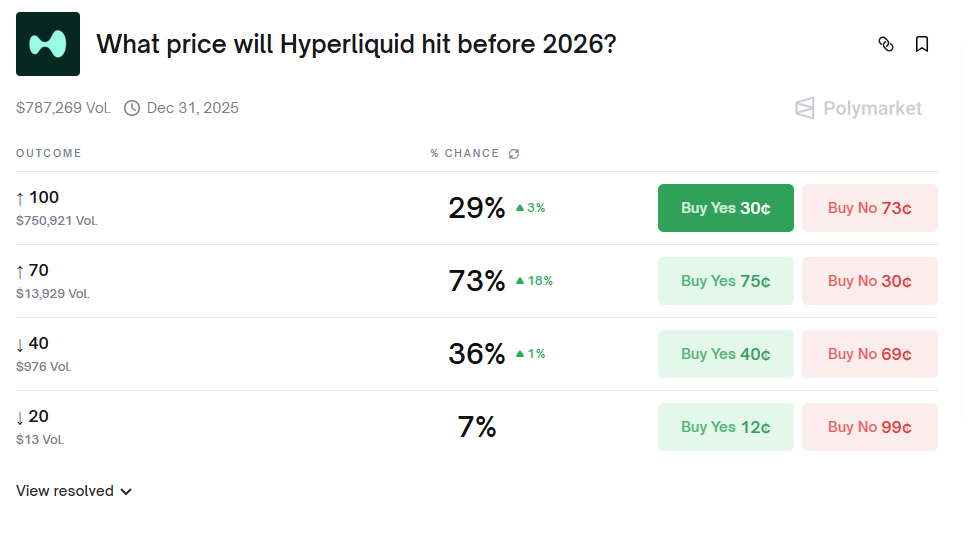Click the refresh icon beside % Chance
This screenshot has width=973, height=542.
[x=514, y=154]
